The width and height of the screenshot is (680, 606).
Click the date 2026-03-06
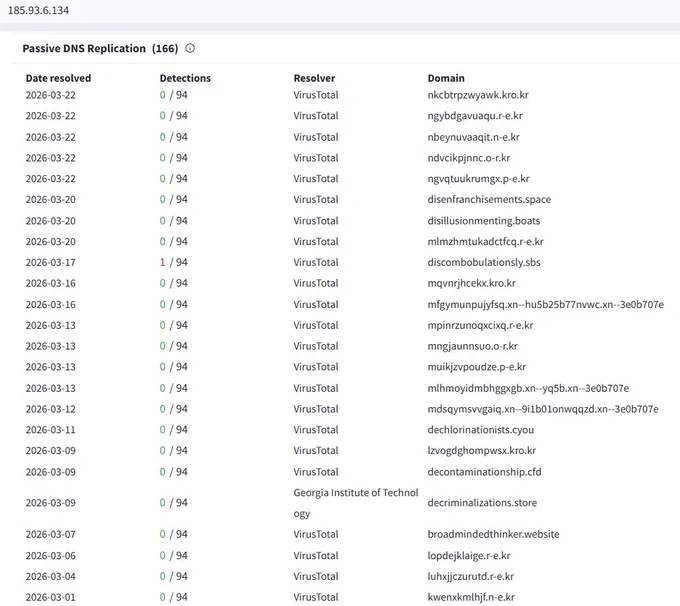50,556
